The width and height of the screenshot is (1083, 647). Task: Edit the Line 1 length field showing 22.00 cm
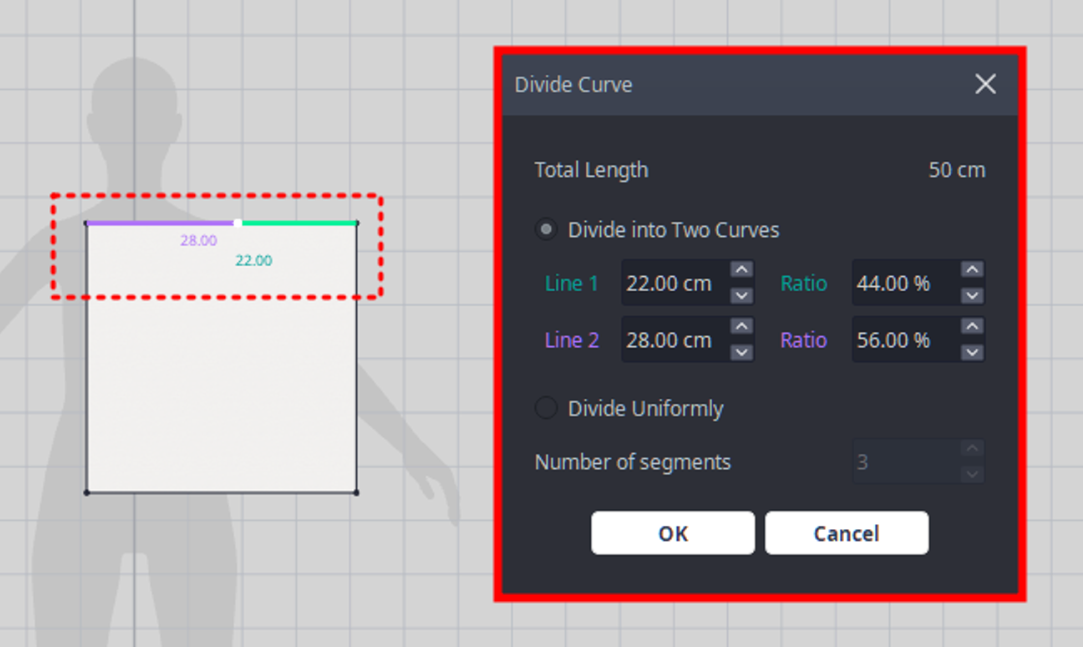[x=672, y=282]
